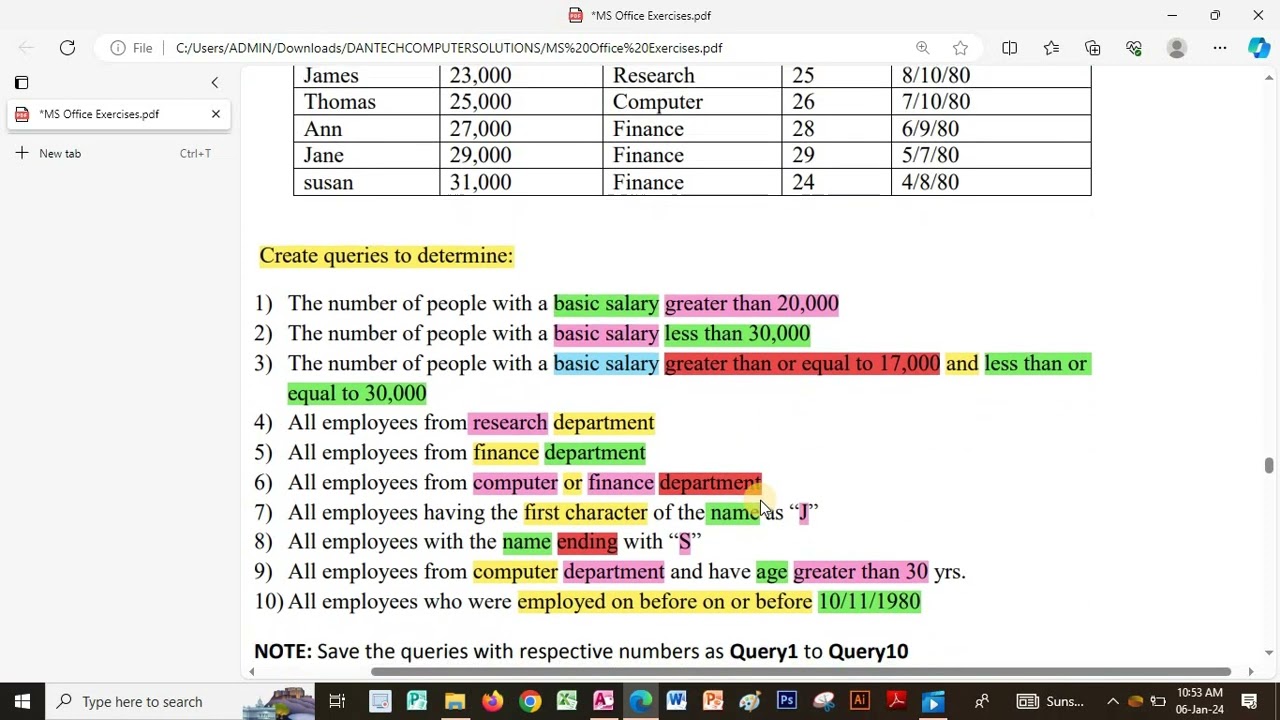The height and width of the screenshot is (720, 1280).
Task: Open Microsoft Publisher from taskbar
Action: tap(417, 701)
